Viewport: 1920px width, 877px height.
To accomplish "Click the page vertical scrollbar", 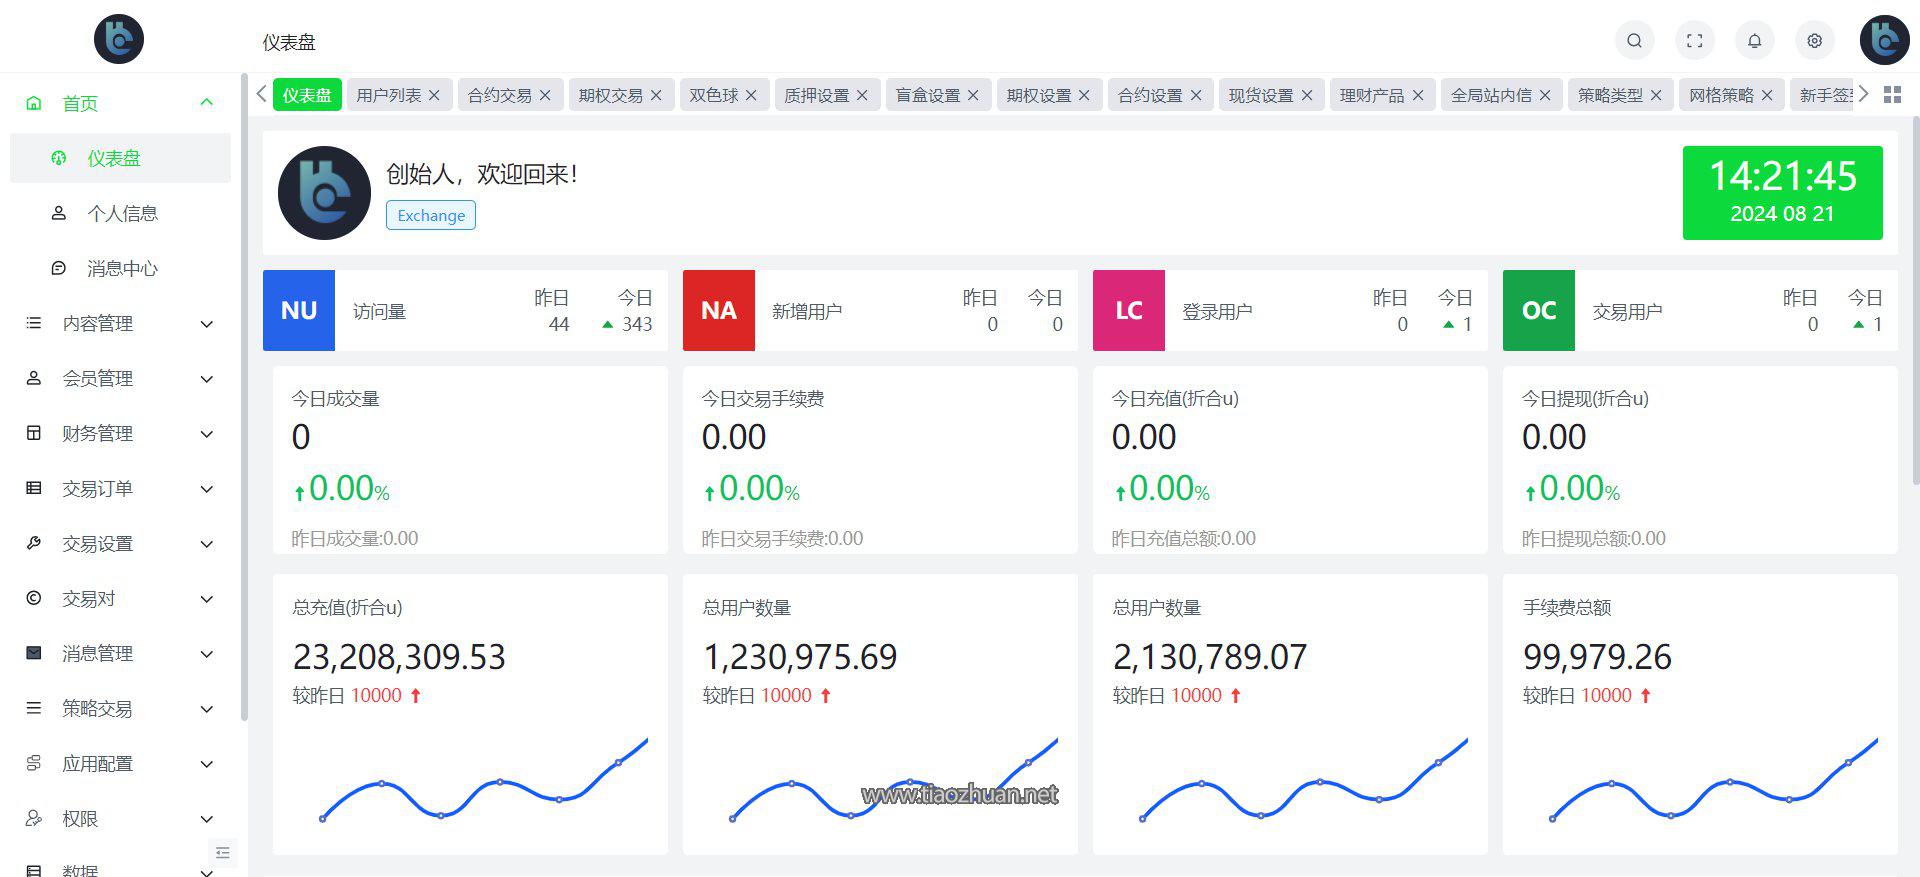I will 1915,300.
